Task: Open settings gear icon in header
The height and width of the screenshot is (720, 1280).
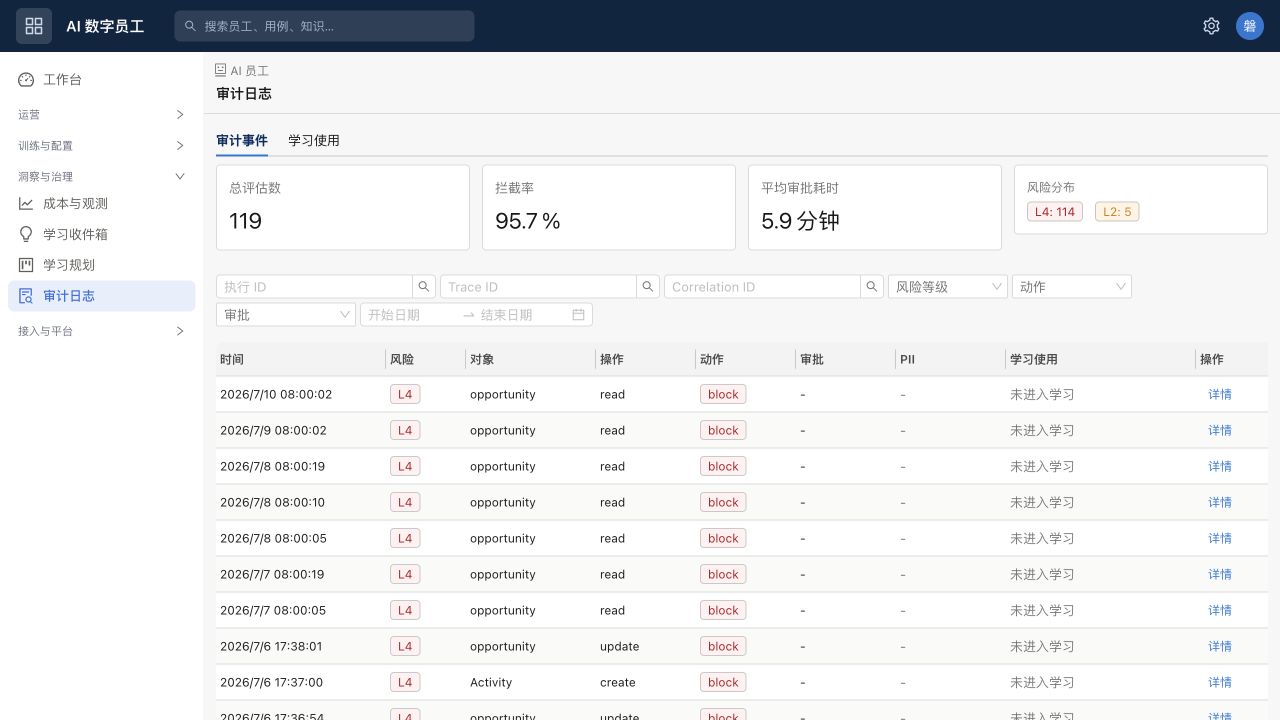Action: pos(1211,26)
